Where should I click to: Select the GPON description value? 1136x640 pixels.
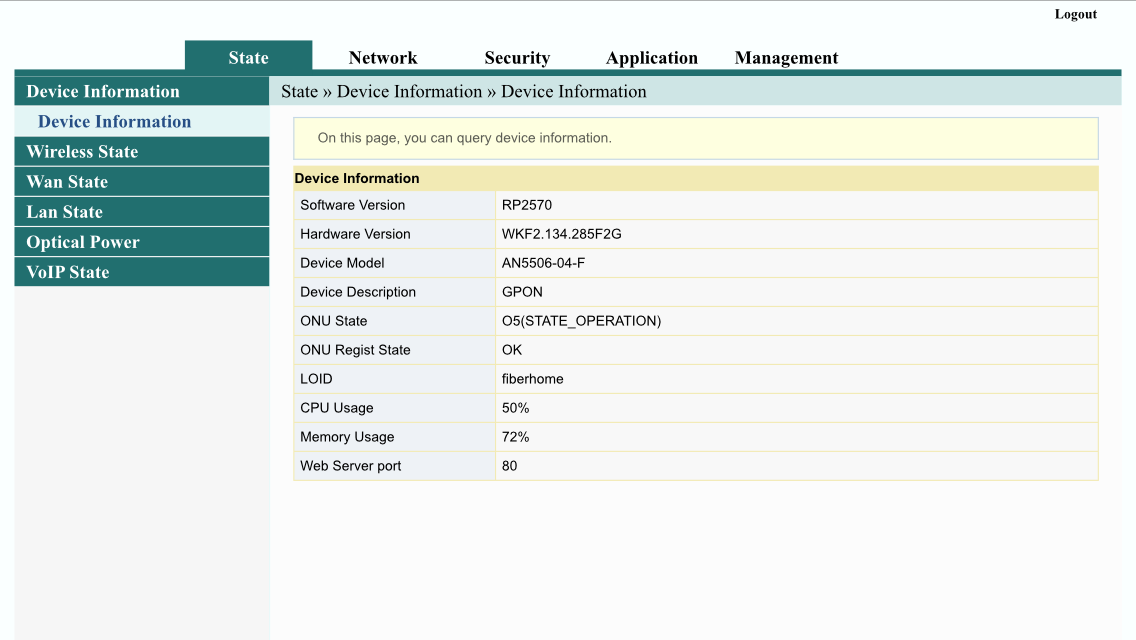click(x=522, y=292)
